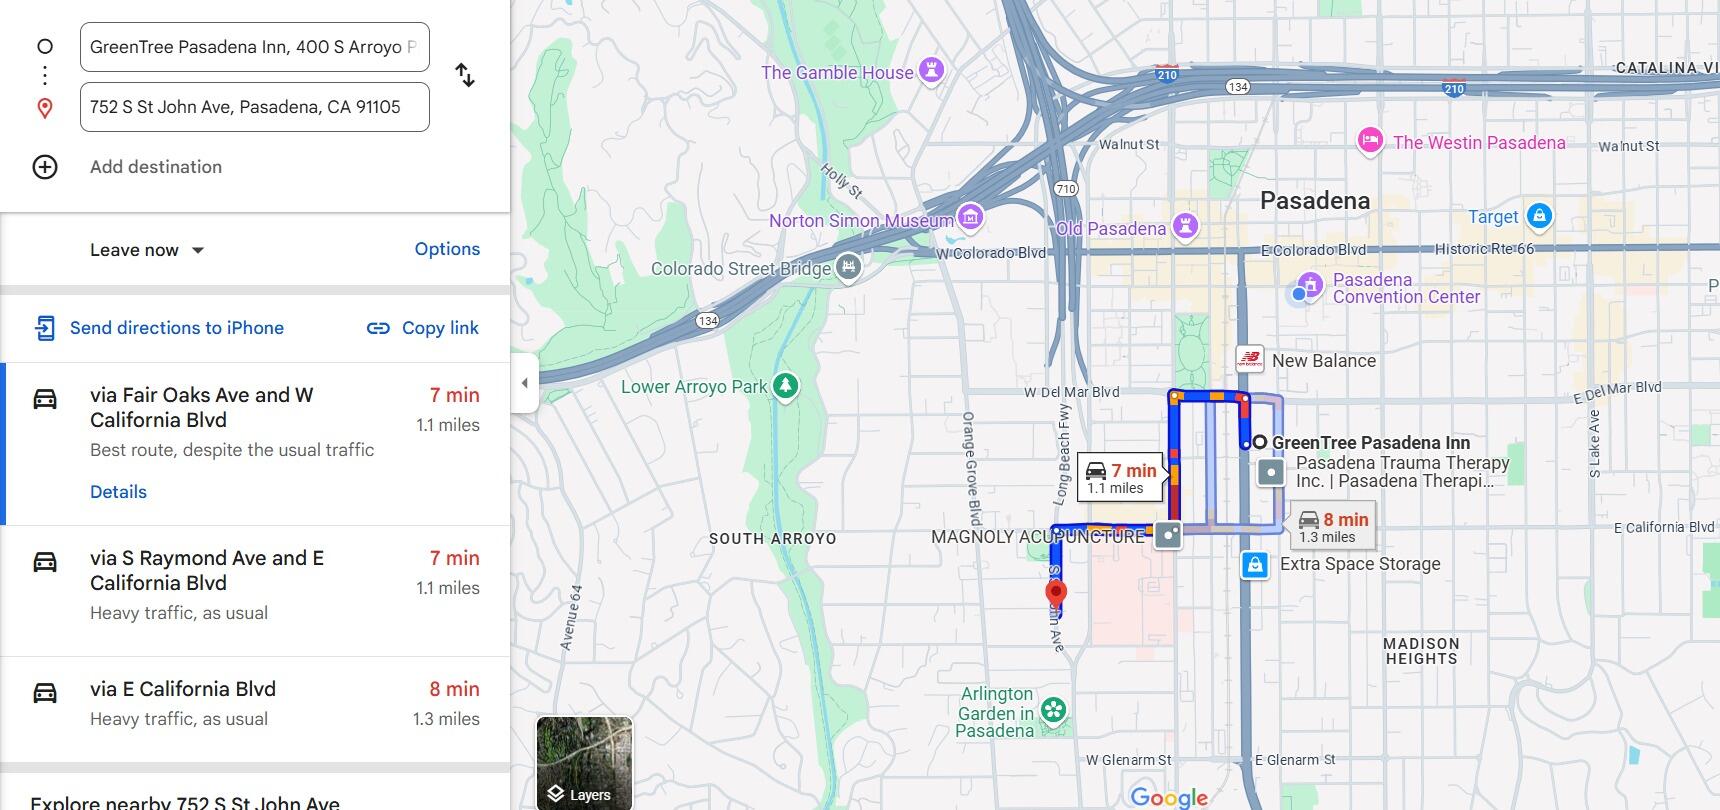Click the Target shopping pin
The image size is (1720, 810).
pyautogui.click(x=1539, y=215)
